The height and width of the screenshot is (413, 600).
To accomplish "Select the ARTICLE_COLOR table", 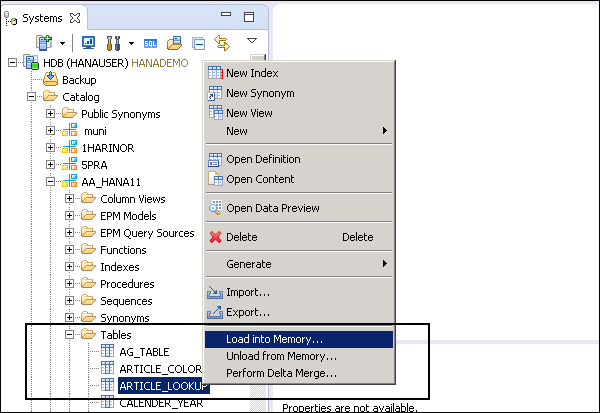I will pyautogui.click(x=161, y=369).
